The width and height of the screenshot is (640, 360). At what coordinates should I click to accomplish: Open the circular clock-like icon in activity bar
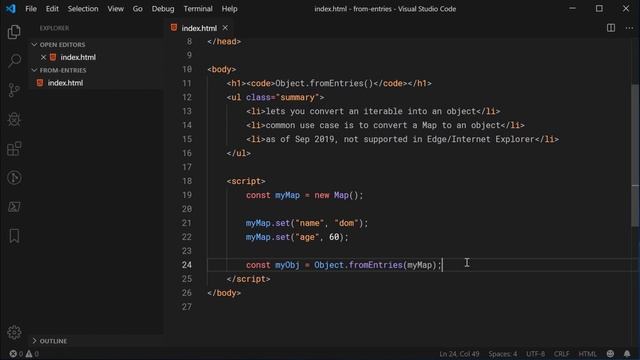coord(14,178)
